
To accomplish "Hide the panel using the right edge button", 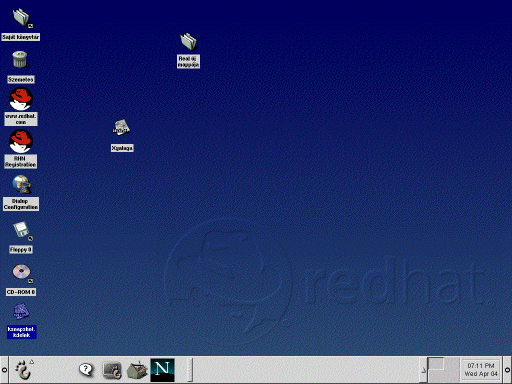I will 507,370.
